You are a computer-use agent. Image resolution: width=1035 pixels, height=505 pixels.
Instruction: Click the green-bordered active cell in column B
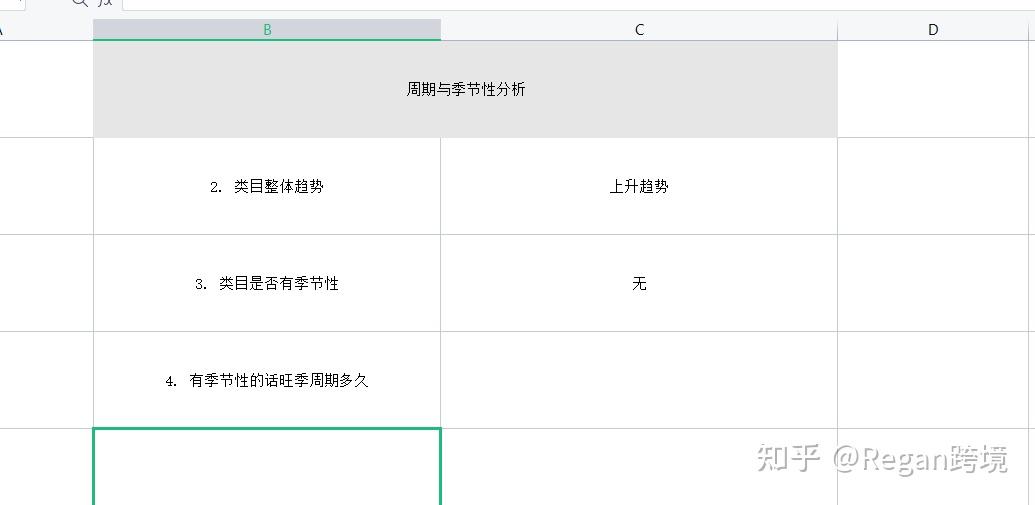[x=267, y=467]
